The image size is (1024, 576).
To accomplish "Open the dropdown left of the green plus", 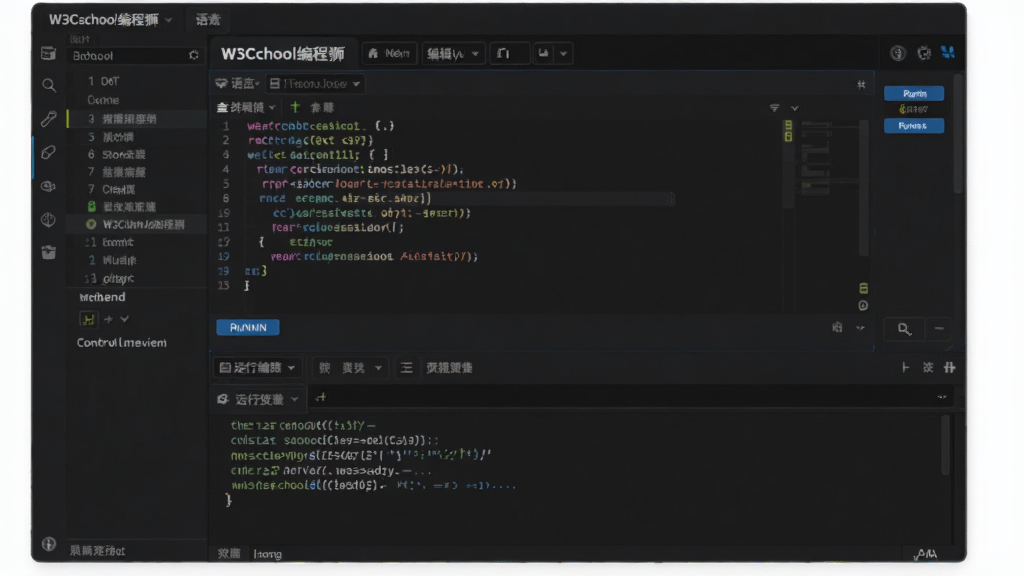I will 247,107.
